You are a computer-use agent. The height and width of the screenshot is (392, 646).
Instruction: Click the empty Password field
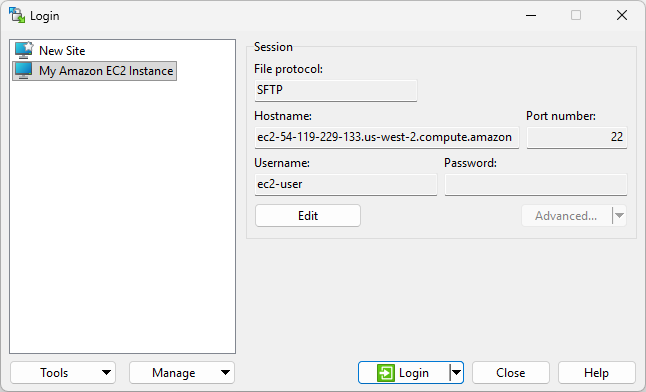536,184
